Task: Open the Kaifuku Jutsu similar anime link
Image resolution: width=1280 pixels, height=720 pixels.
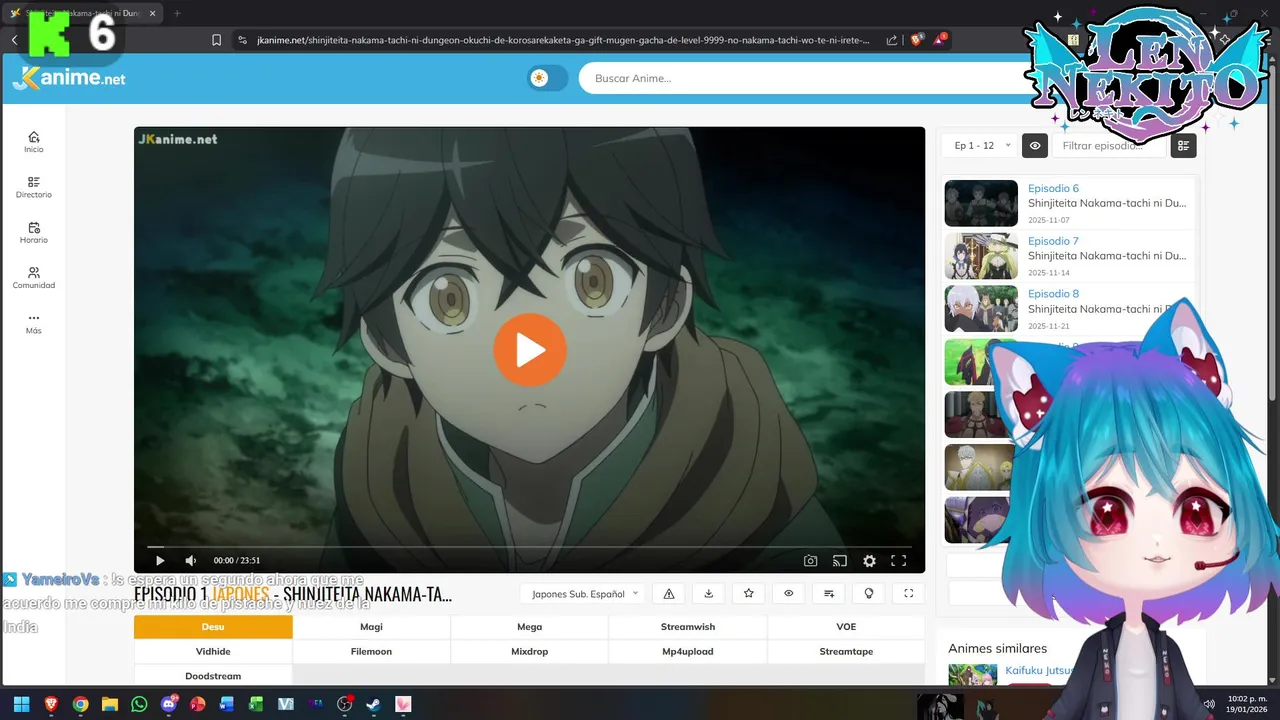Action: (x=1039, y=671)
